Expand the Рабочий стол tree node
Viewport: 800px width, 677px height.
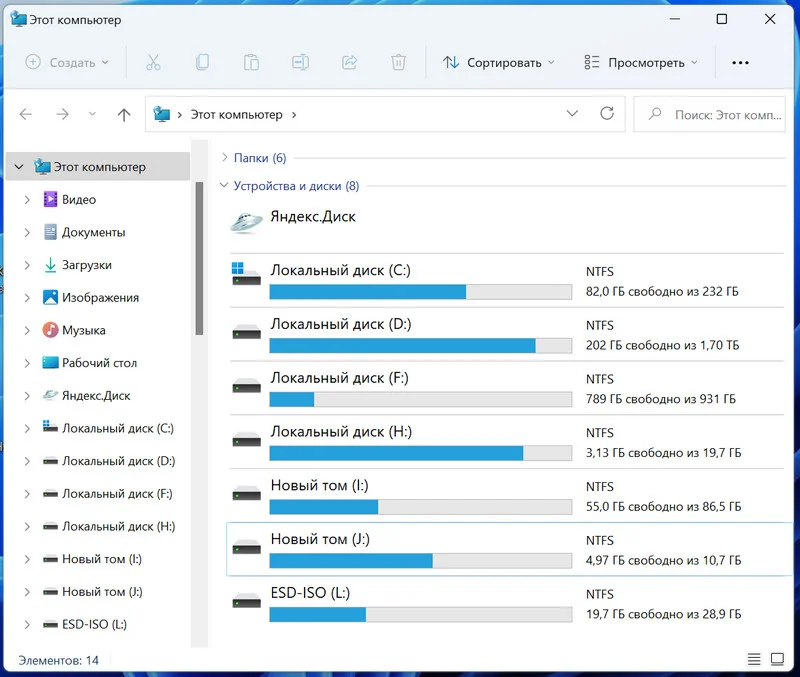[x=27, y=363]
